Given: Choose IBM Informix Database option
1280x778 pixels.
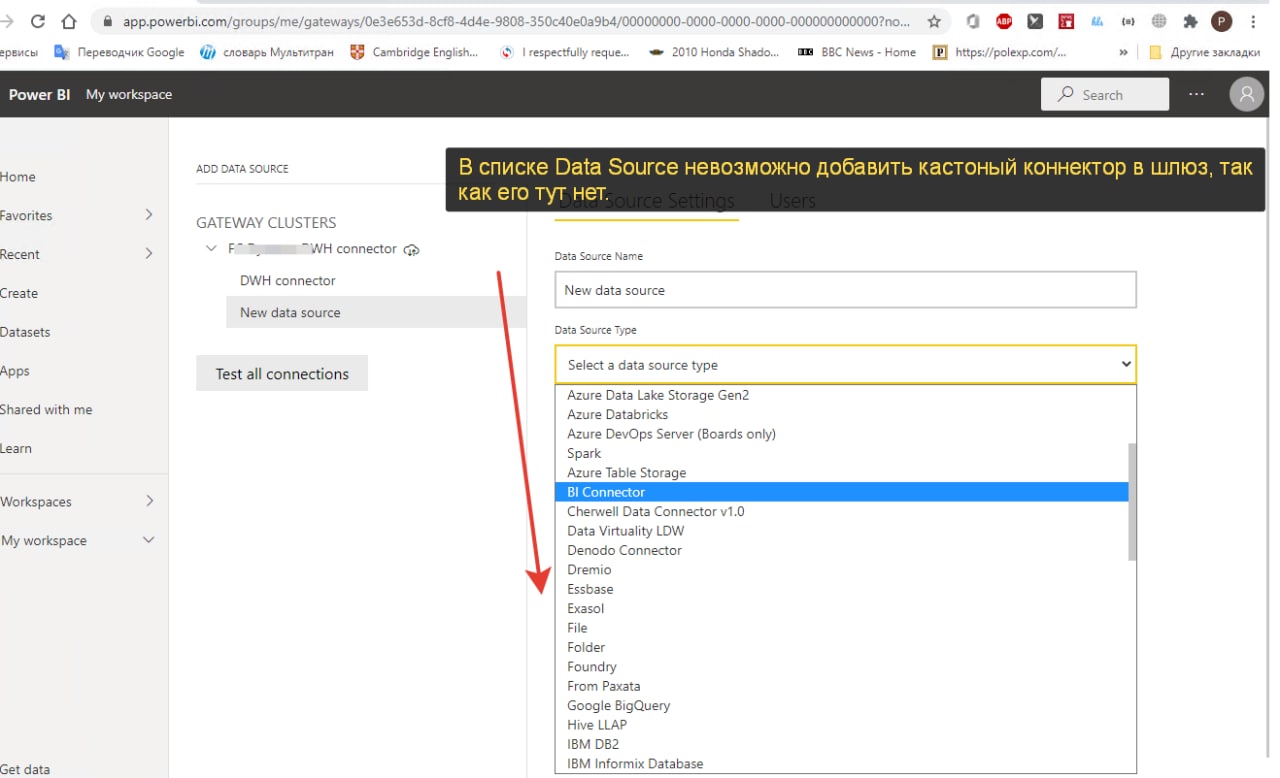Looking at the screenshot, I should [x=841, y=763].
